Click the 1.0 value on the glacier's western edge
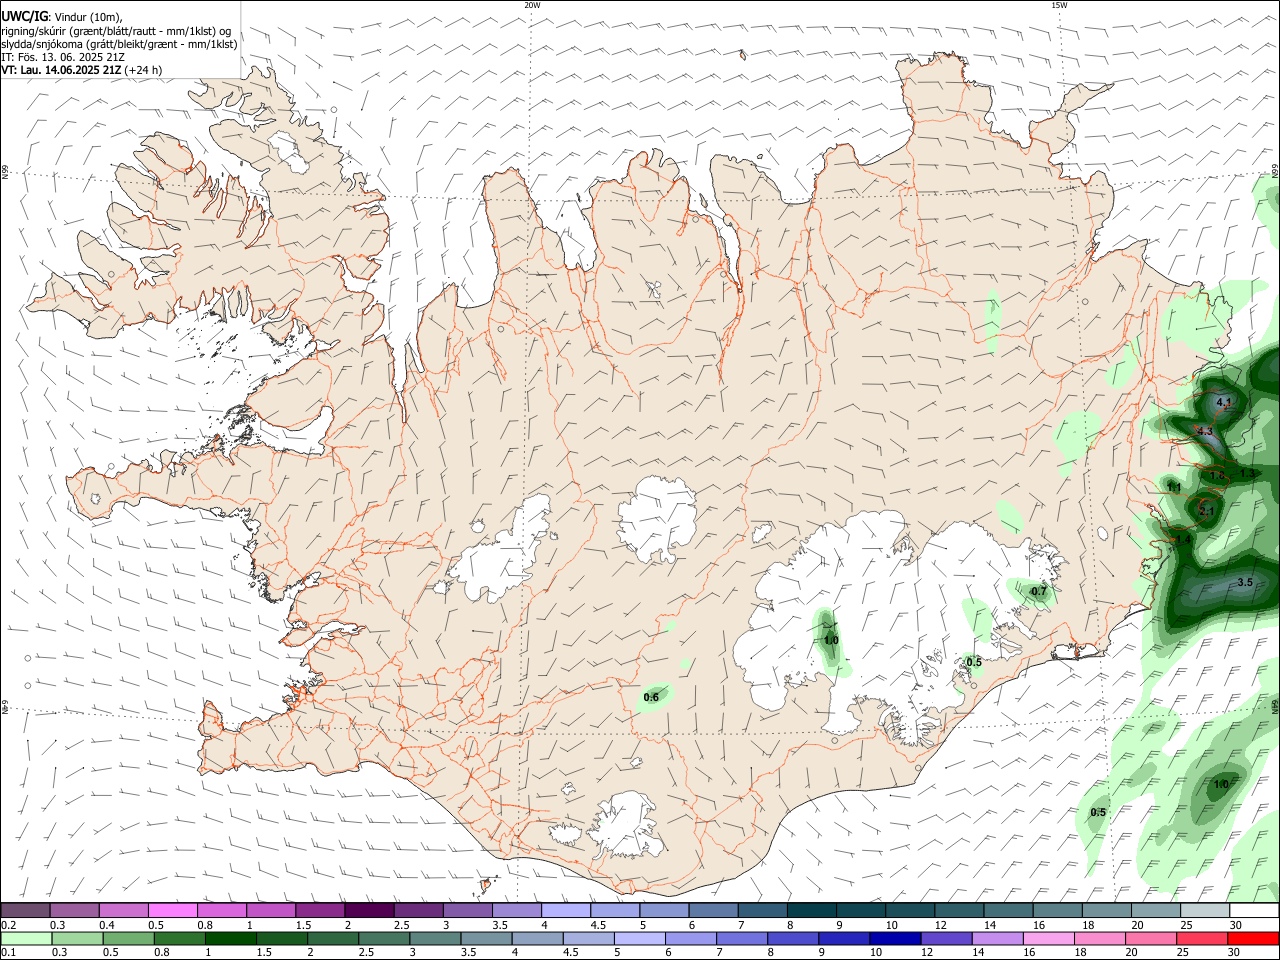This screenshot has width=1280, height=960. (831, 640)
